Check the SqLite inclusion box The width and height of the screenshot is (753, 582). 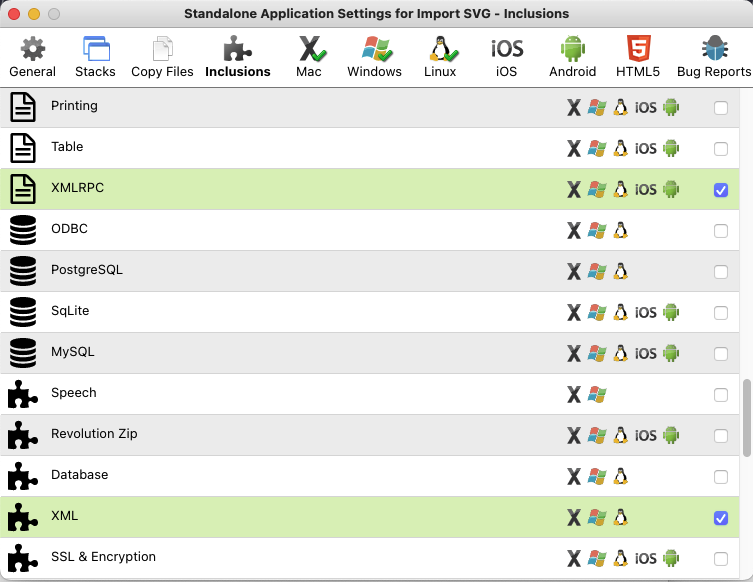click(x=721, y=313)
